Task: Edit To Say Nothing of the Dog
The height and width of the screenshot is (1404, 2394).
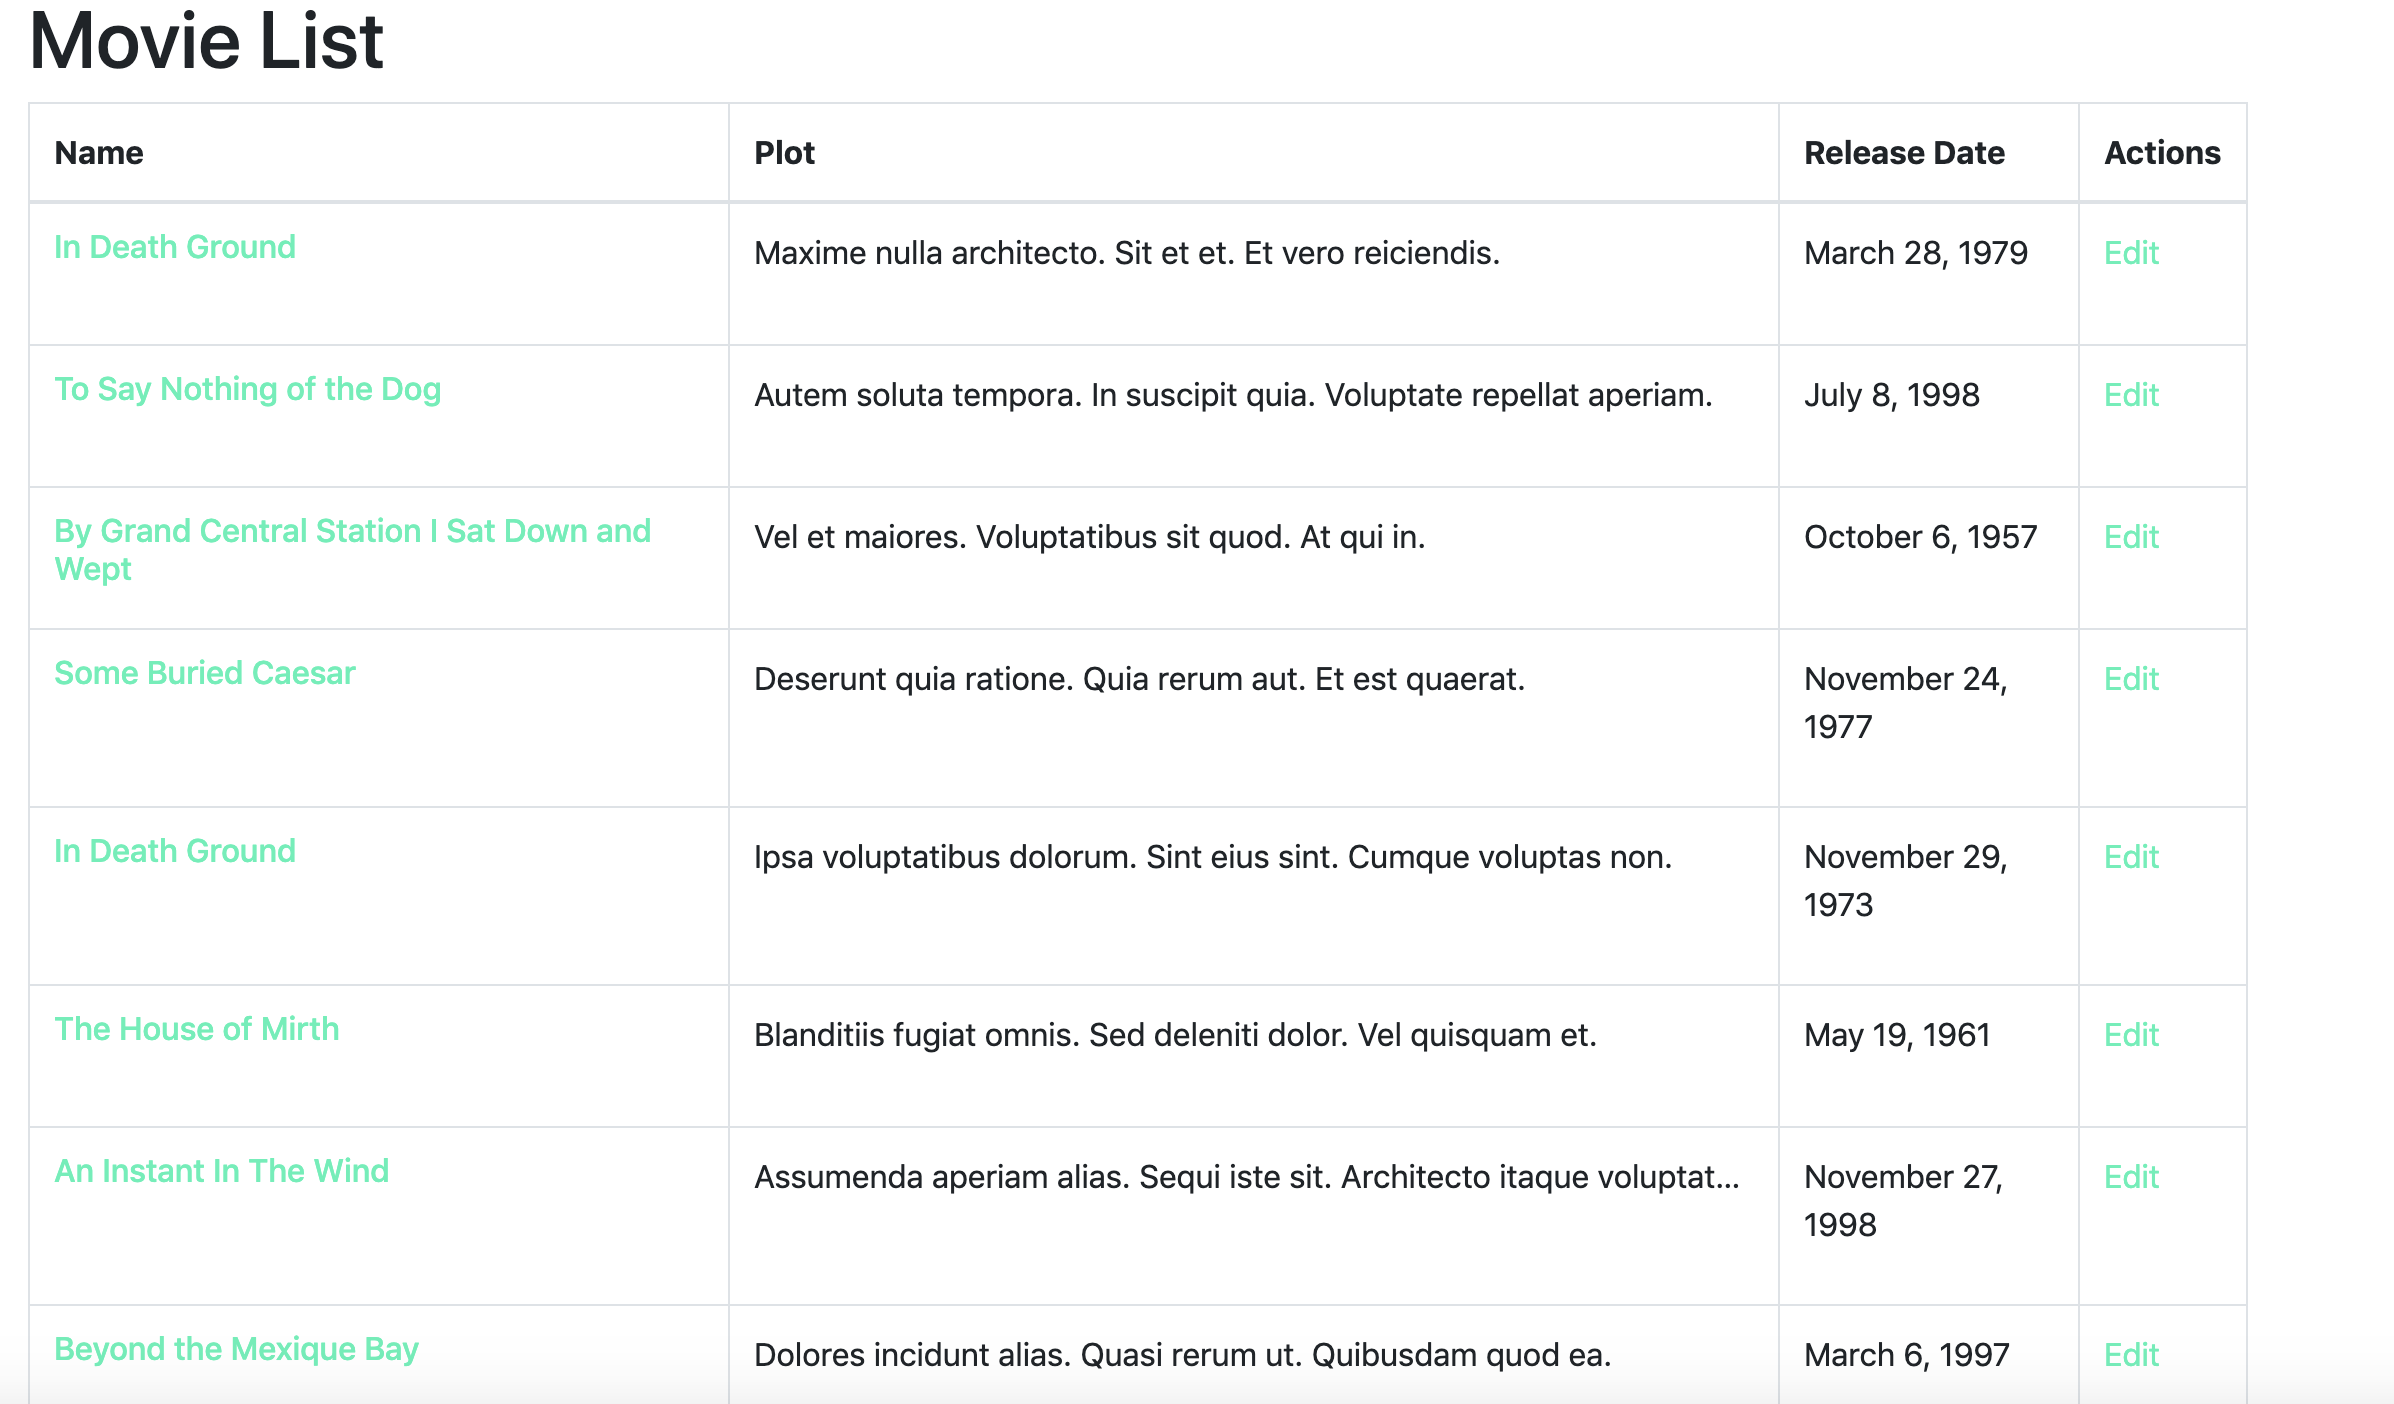Action: tap(2131, 395)
